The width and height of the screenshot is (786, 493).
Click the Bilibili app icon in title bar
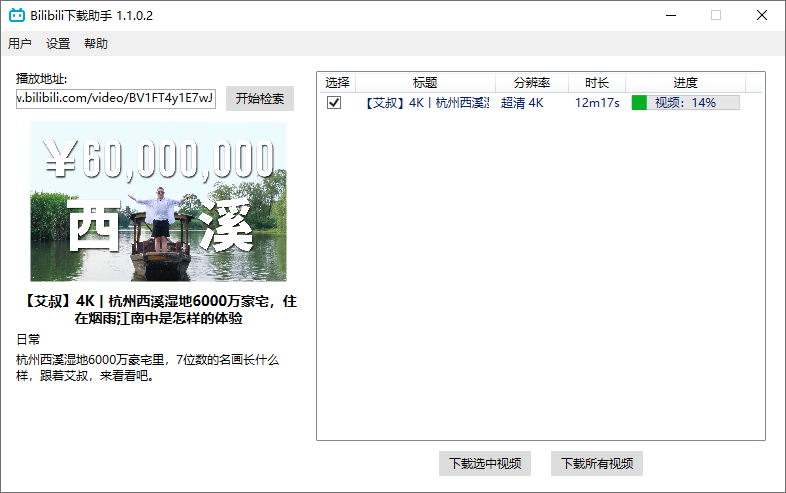[x=16, y=15]
